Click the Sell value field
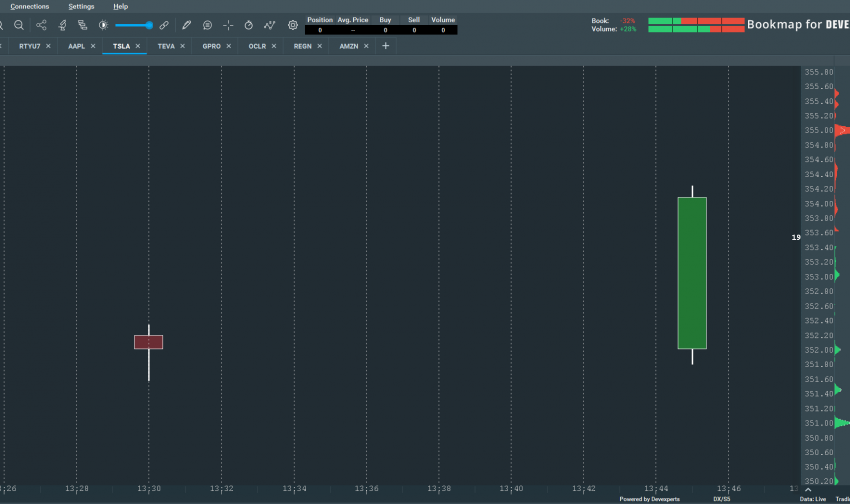 point(414,30)
